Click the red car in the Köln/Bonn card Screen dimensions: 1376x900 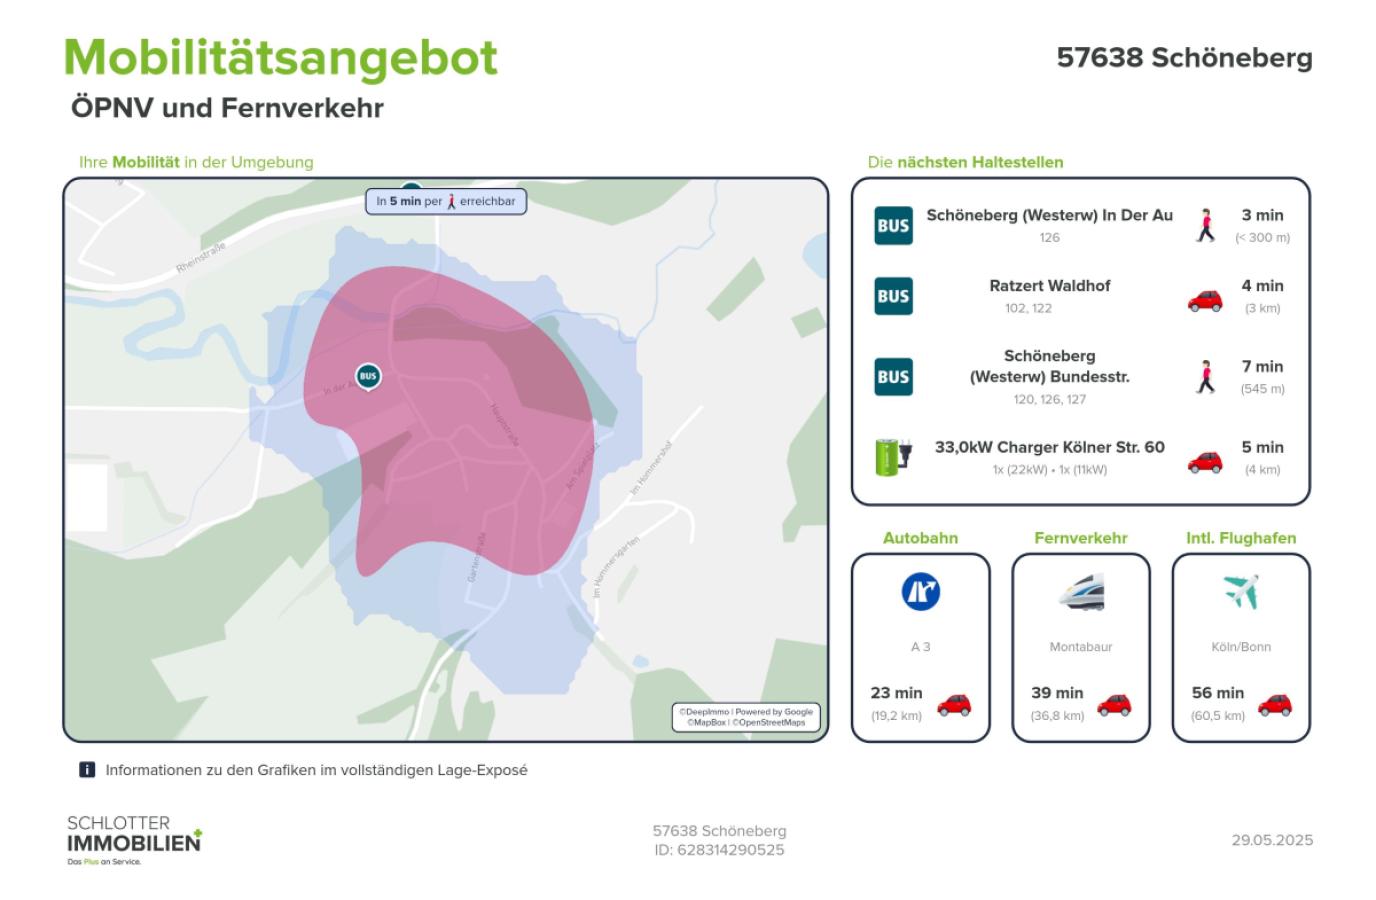point(1274,704)
